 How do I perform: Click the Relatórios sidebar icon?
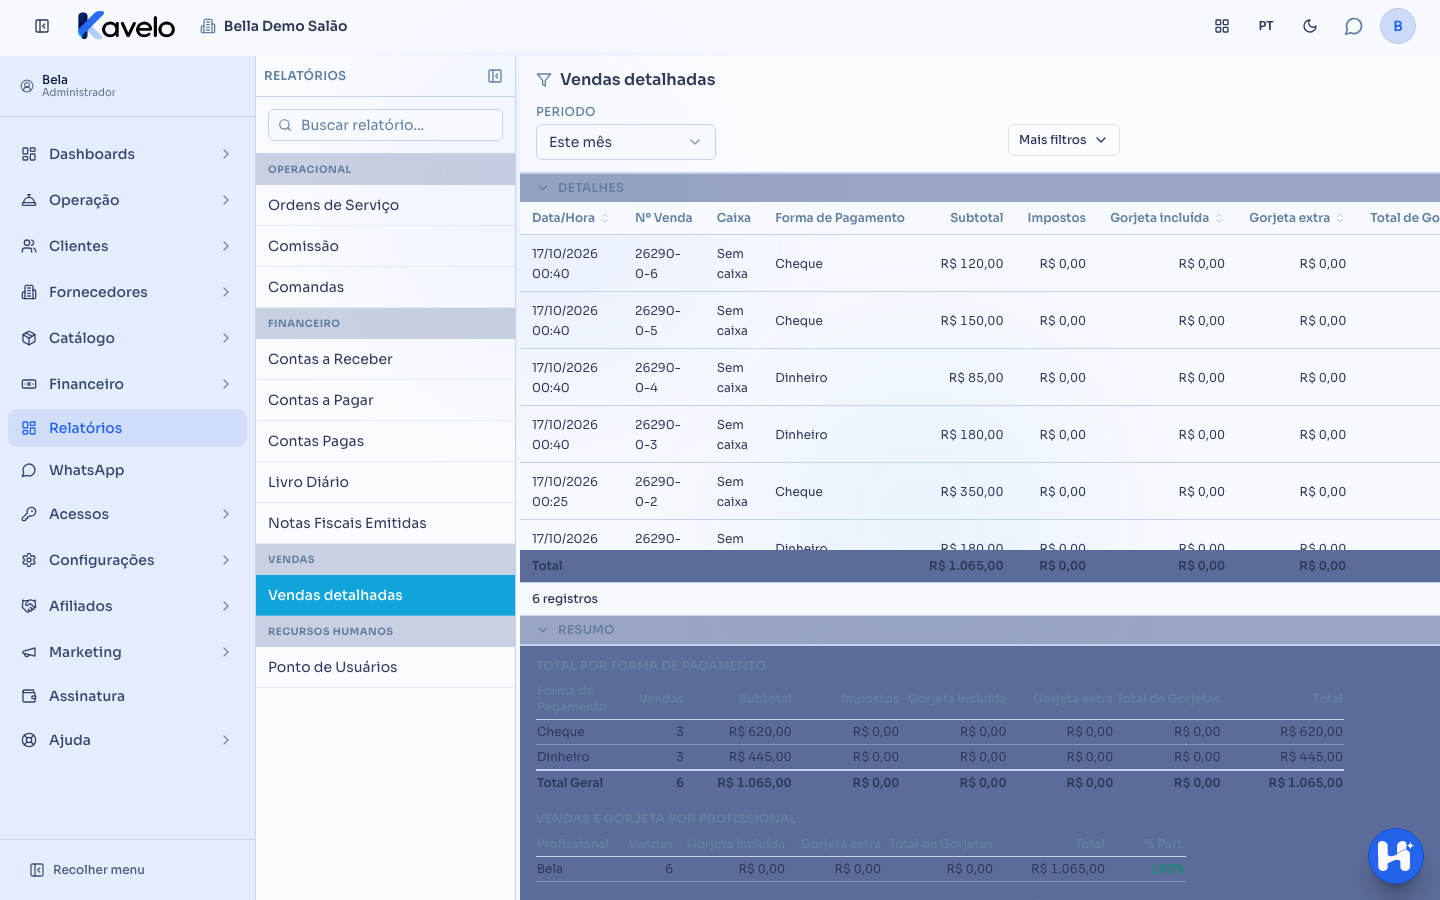[29, 428]
